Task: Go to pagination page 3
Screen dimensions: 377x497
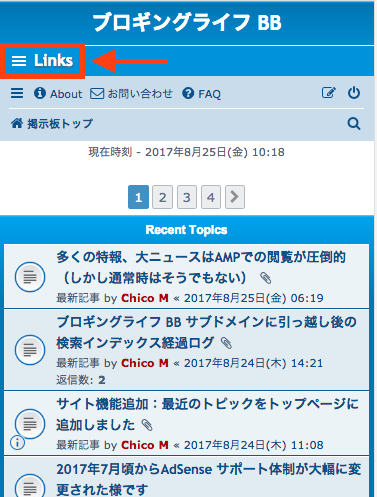Action: click(x=187, y=197)
